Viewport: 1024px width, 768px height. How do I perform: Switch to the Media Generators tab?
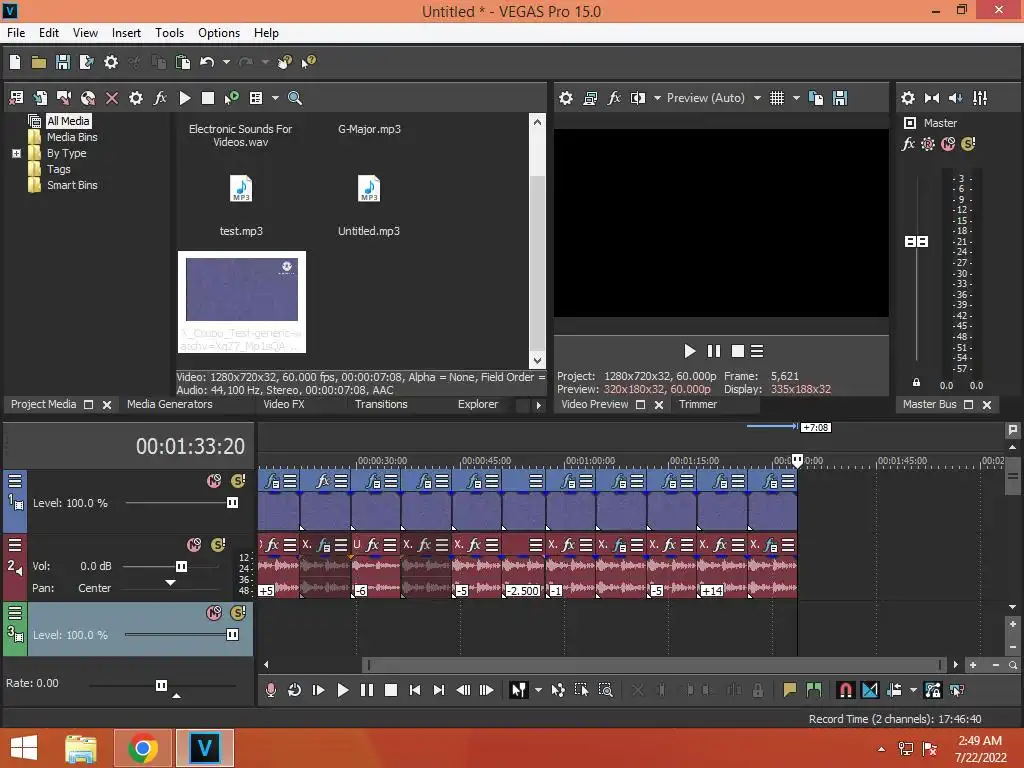tap(170, 404)
